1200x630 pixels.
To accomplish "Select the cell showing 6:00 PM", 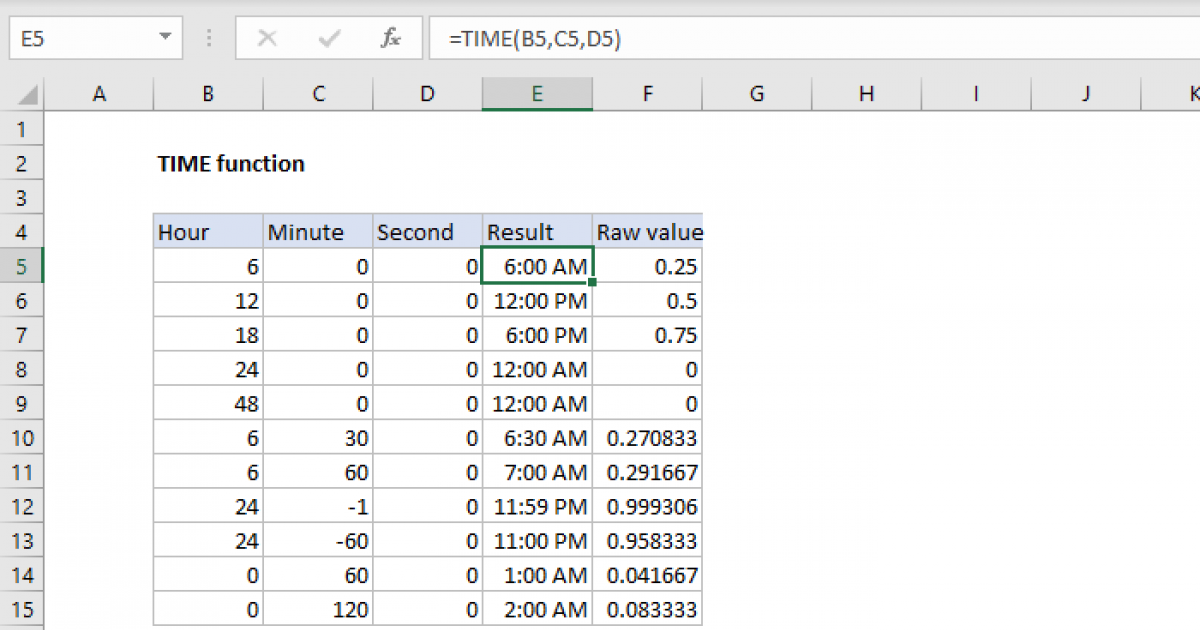I will [537, 335].
